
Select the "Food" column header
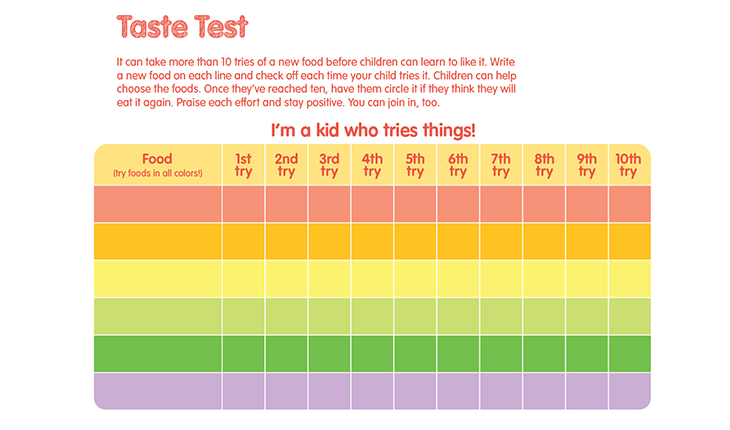tap(157, 165)
